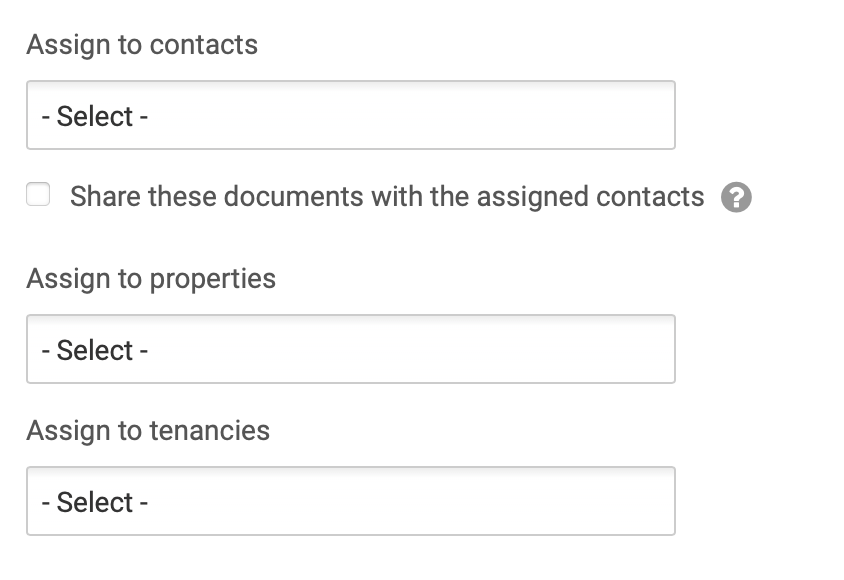
Task: Click the 'Assign to tenancies' field label
Action: (148, 430)
